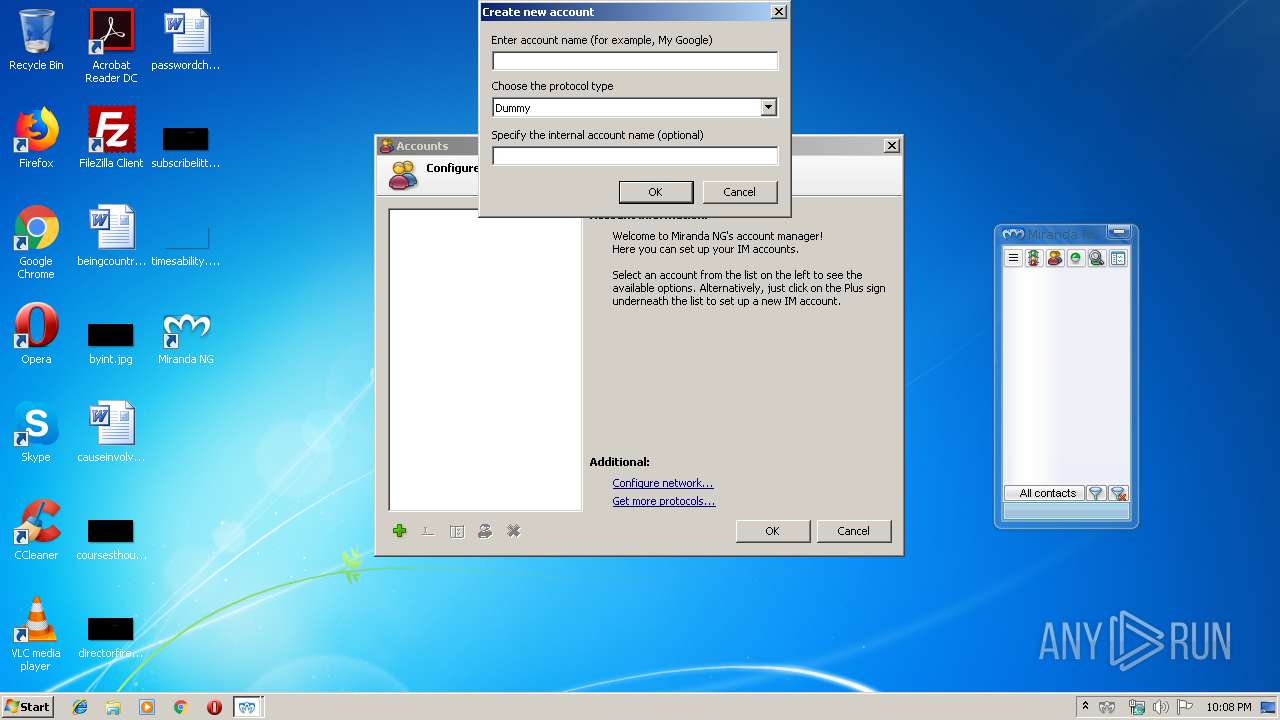Select the Skype desktop shortcut

point(36,432)
